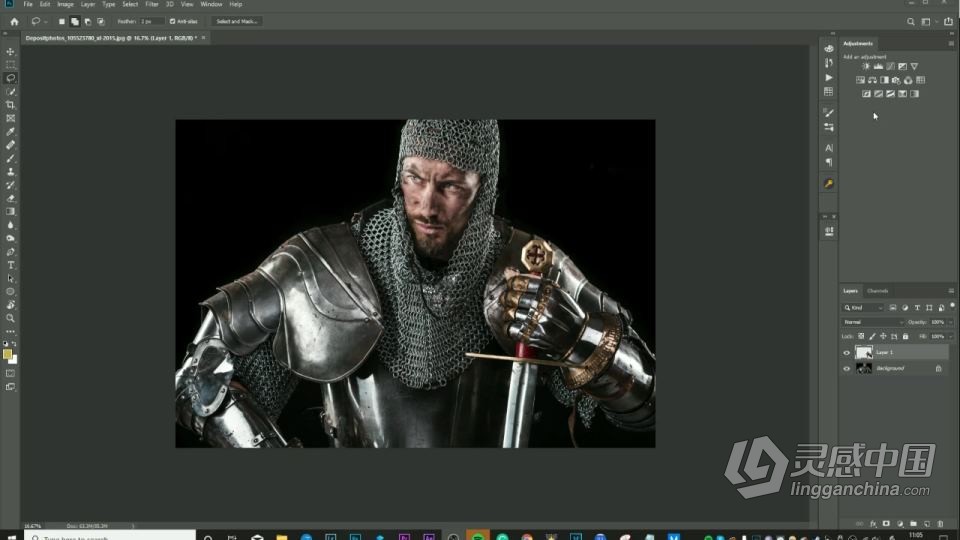Select the Lasso tool in left toolbar

coord(10,78)
